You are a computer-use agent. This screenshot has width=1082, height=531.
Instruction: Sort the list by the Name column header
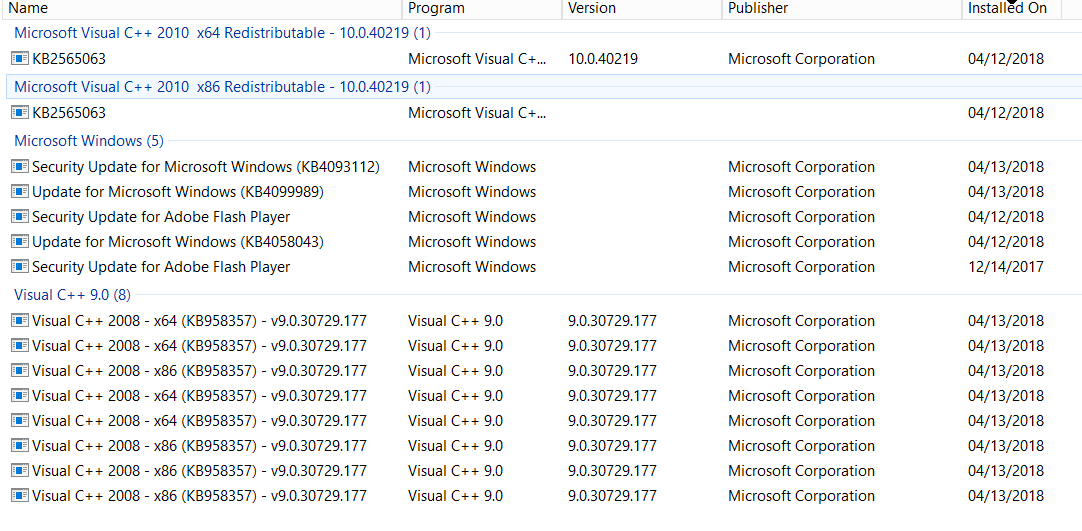[201, 8]
